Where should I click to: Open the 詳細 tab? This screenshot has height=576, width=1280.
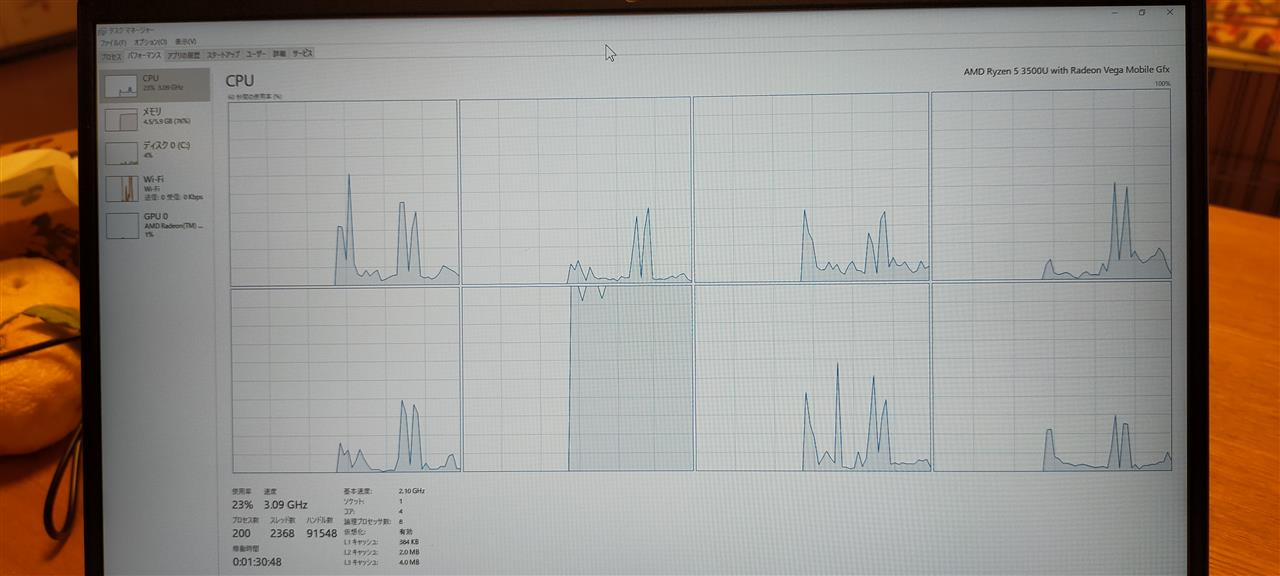(279, 54)
